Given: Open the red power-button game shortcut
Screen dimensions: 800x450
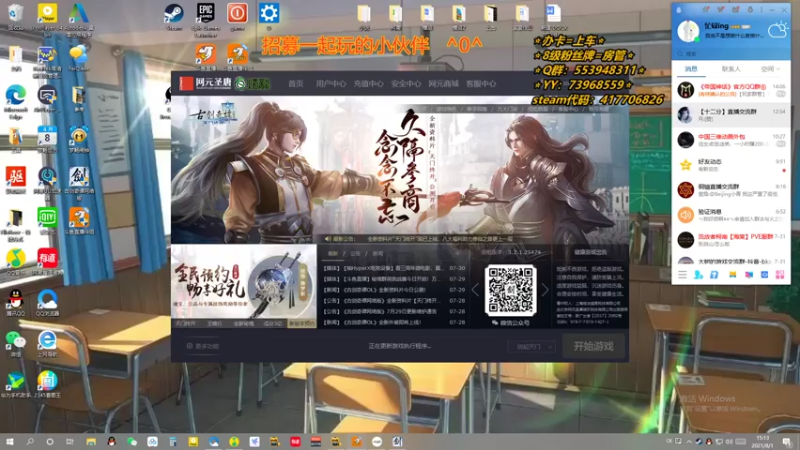Looking at the screenshot, I should 237,16.
